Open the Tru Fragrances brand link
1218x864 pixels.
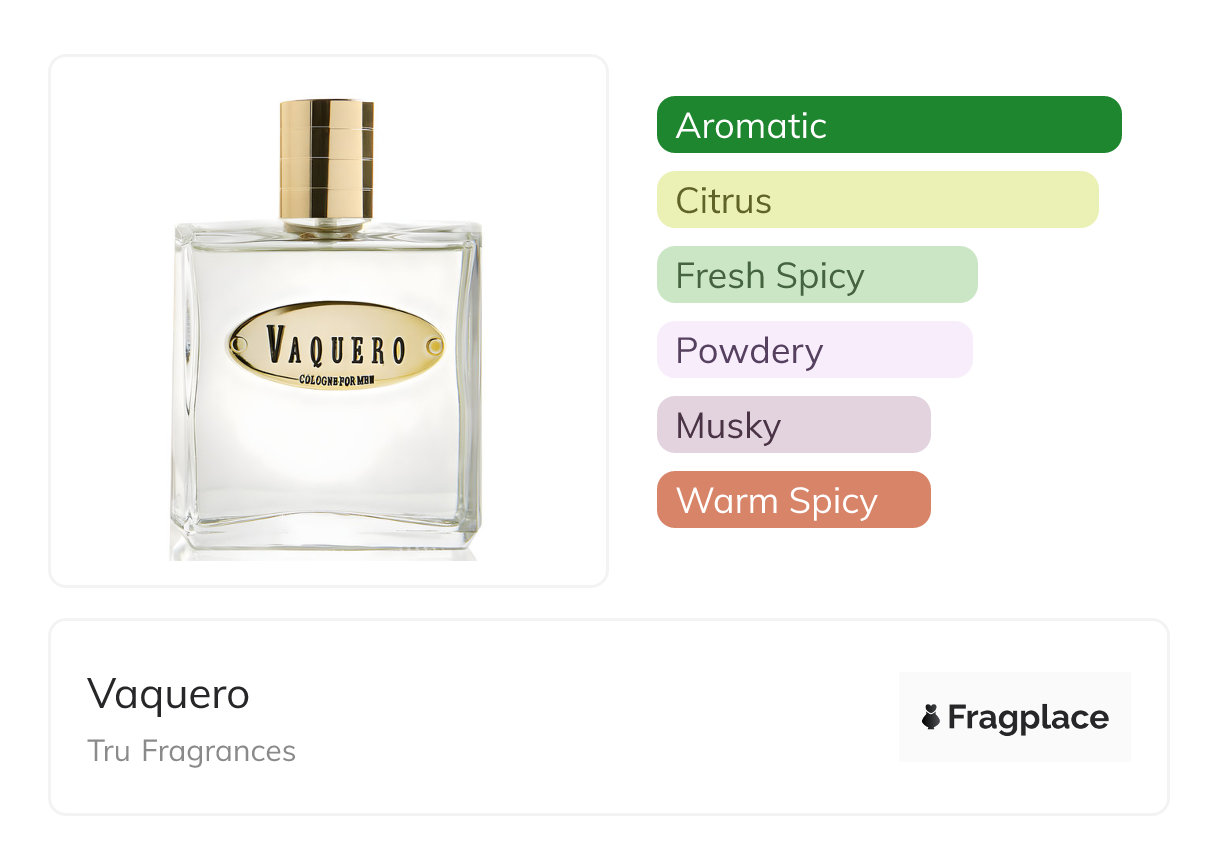(192, 751)
